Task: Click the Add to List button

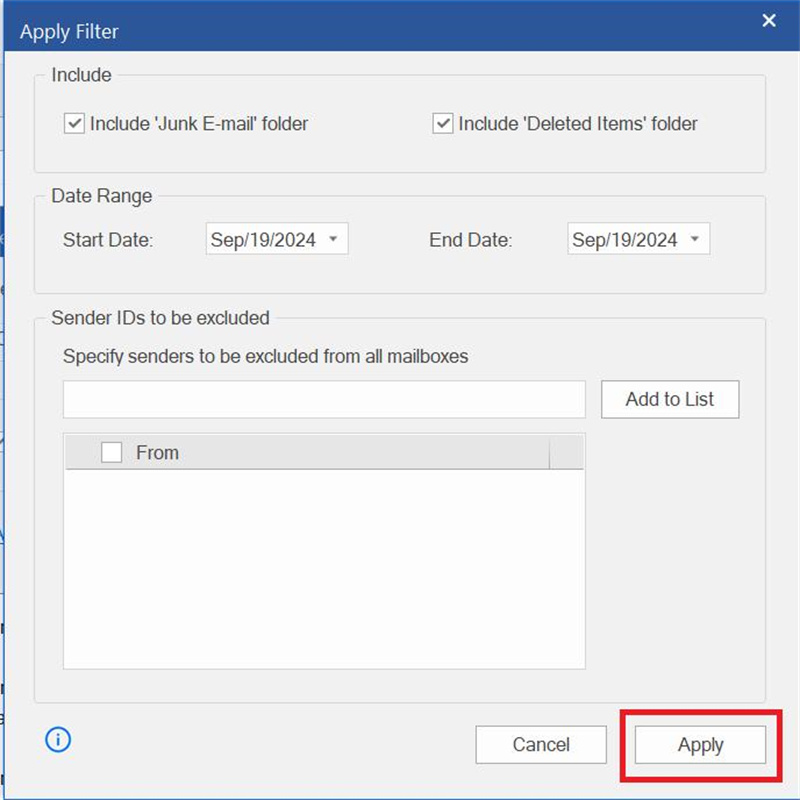Action: point(670,399)
